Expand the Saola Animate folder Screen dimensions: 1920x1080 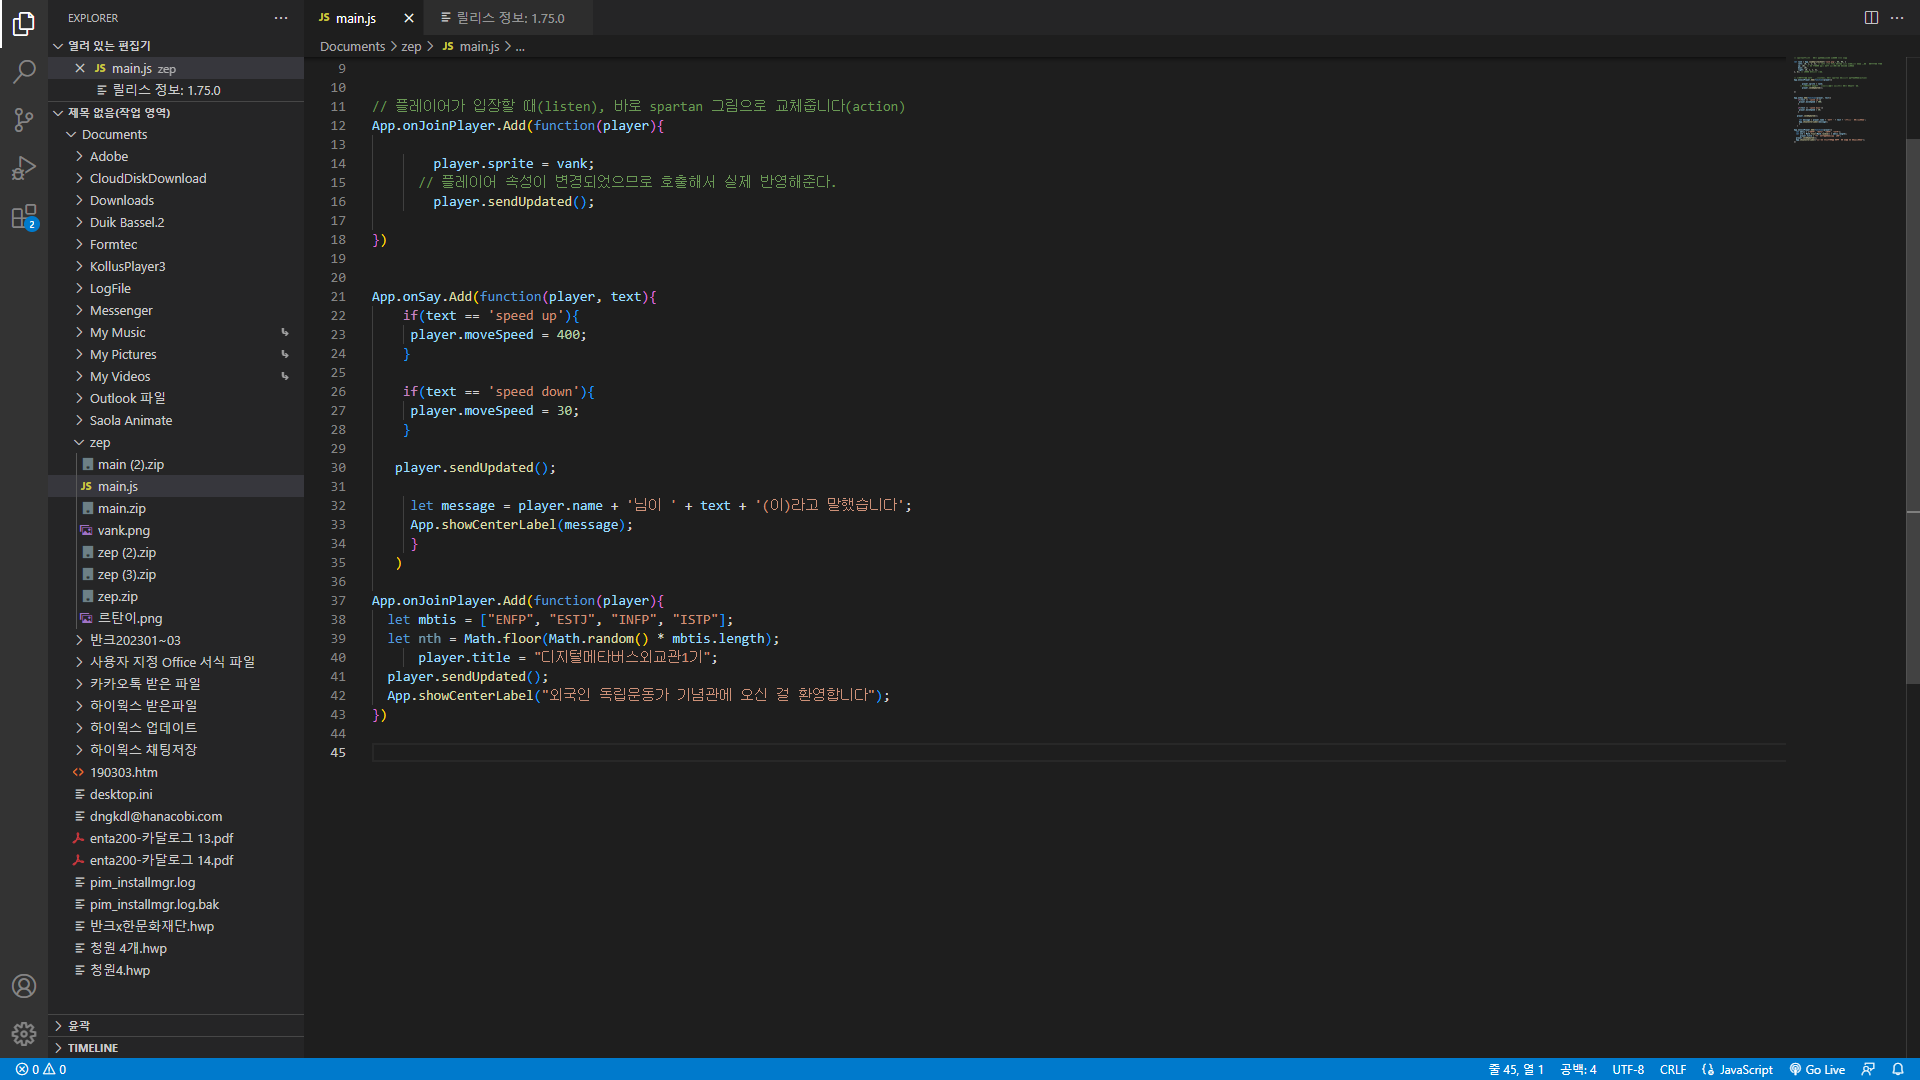tap(176, 421)
